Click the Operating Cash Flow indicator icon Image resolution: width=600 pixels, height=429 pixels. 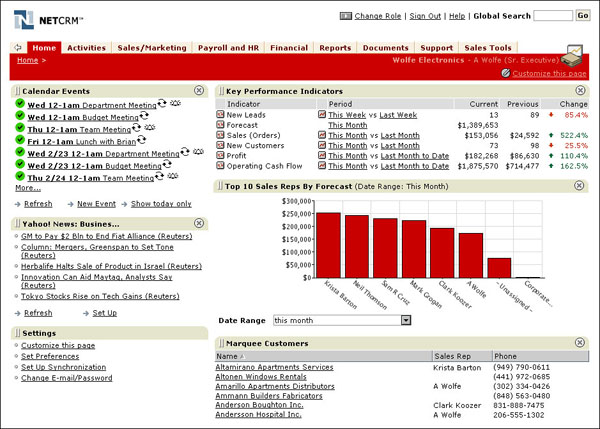(220, 165)
